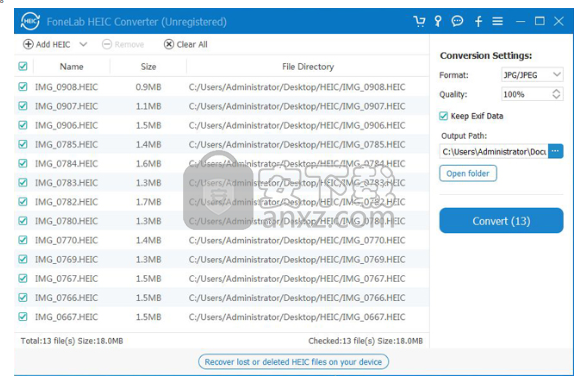
Task: Uncheck IMG_0769.HEIC checkbox
Action: click(23, 259)
